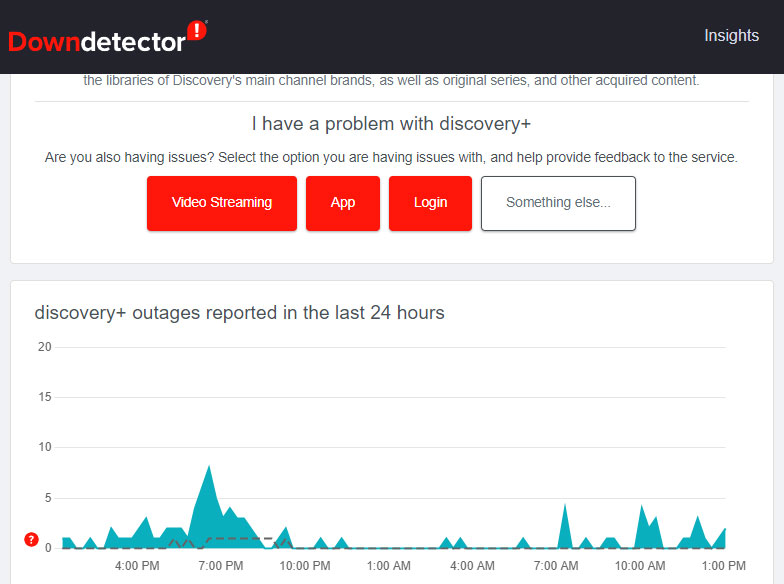Viewport: 784px width, 584px height.
Task: Click the 15 value on the y-axis
Action: click(44, 397)
